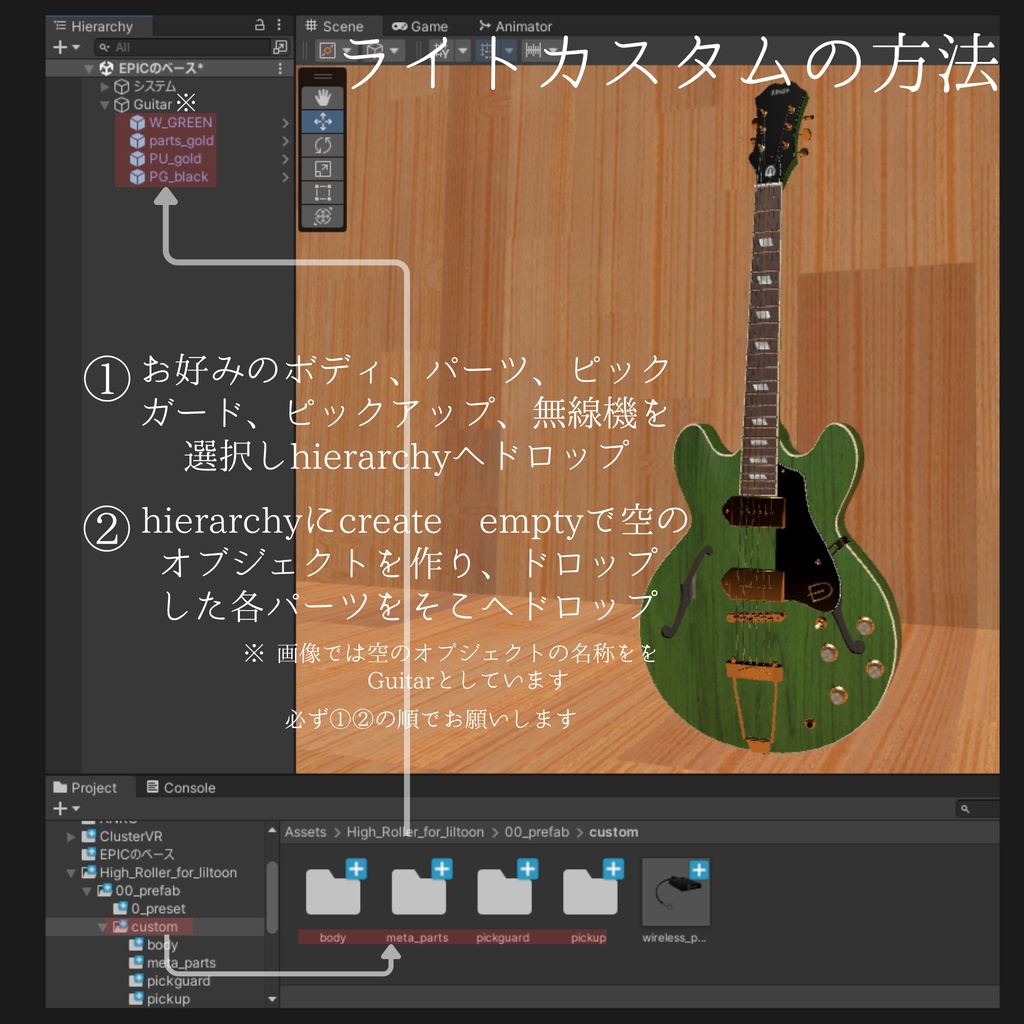Open PG_black prefab via its arrow
The image size is (1024, 1024).
[x=285, y=177]
